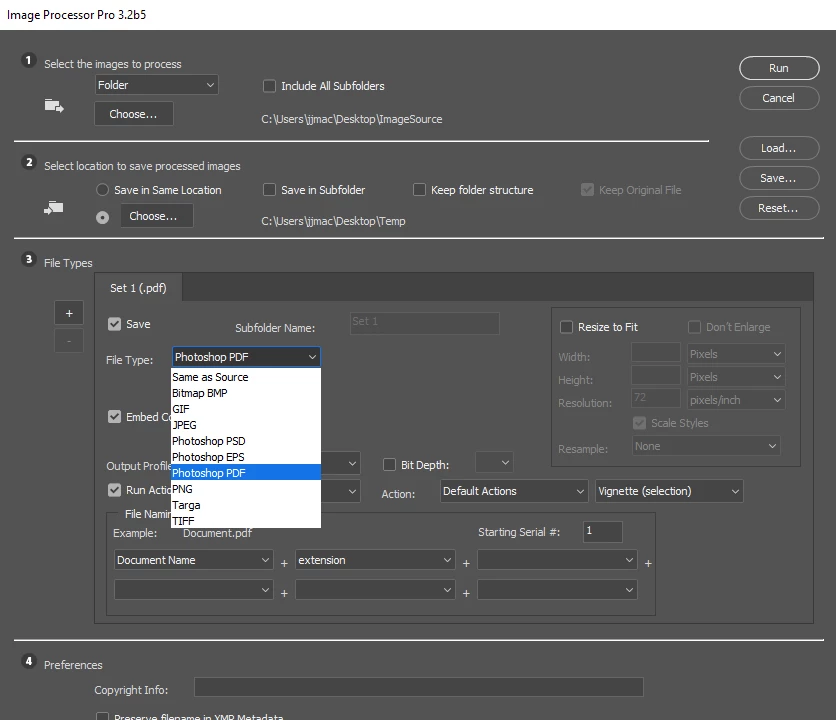Viewport: 836px width, 720px height.
Task: Open the extension naming dropdown
Action: 375,560
